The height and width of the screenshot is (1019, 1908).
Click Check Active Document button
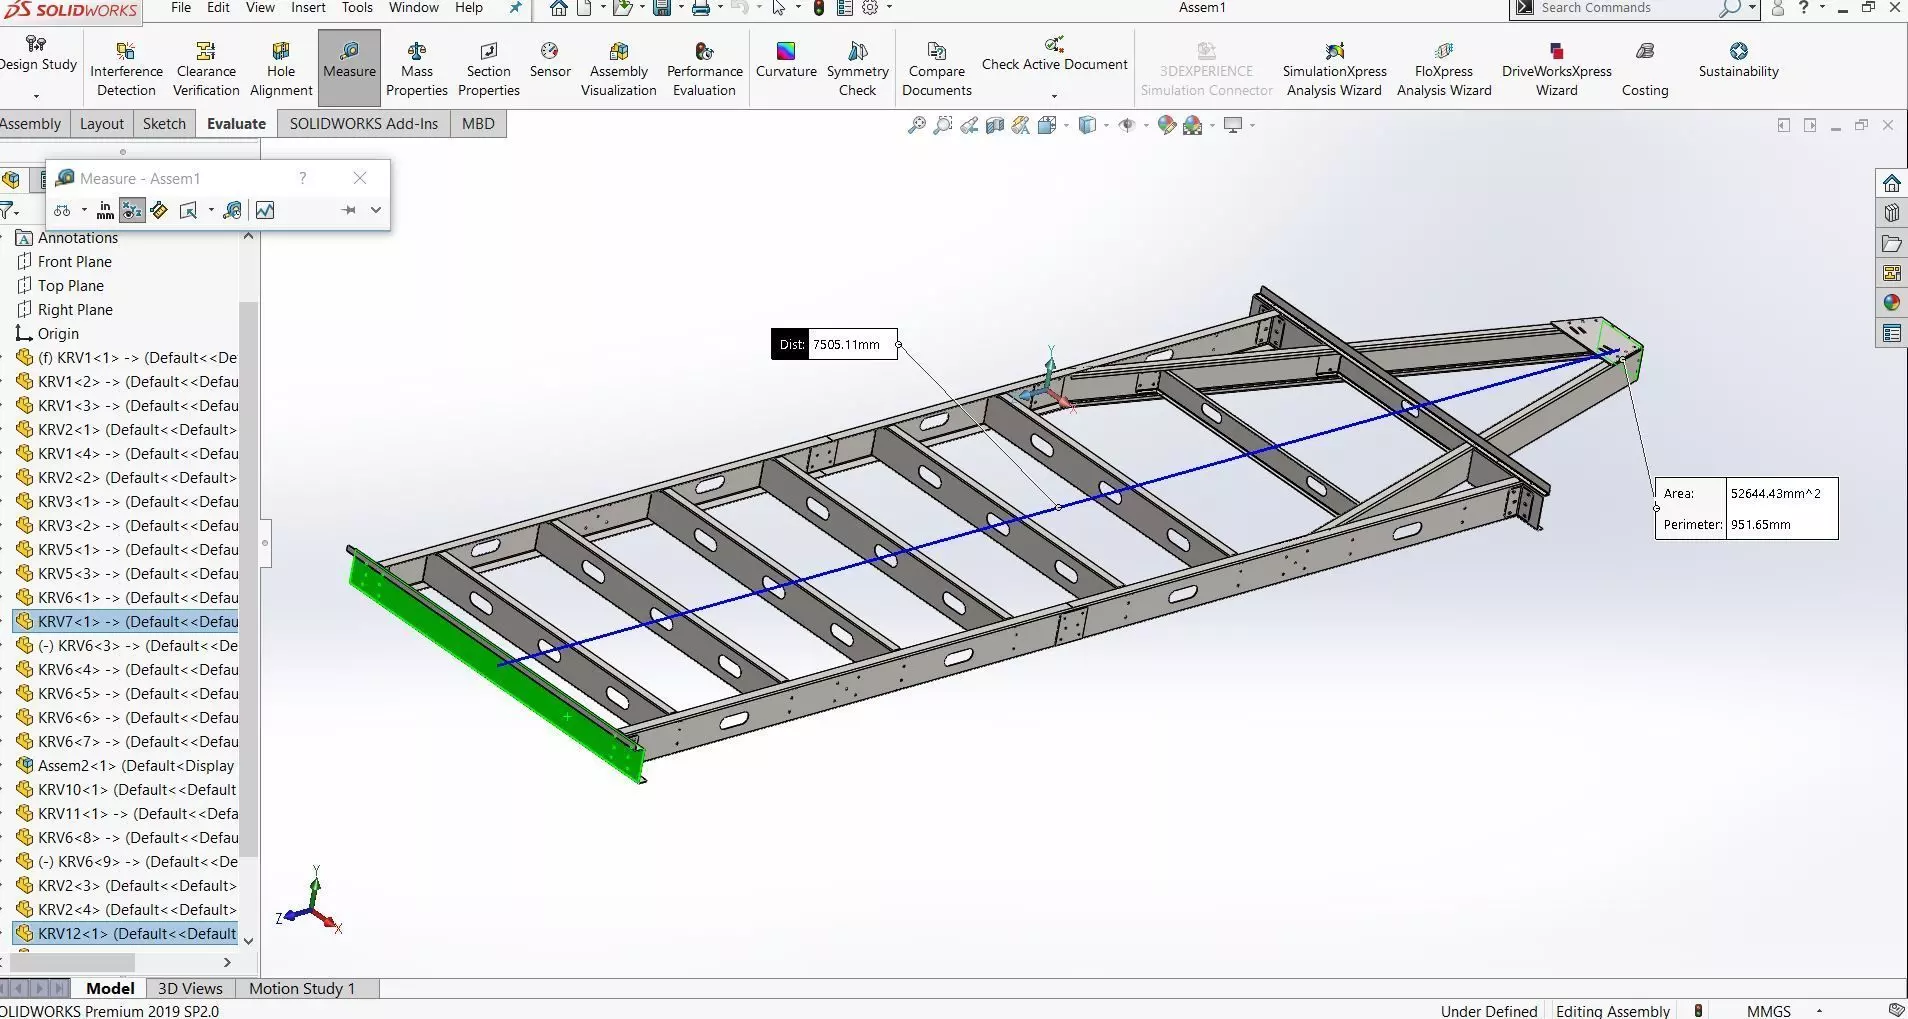pos(1054,56)
